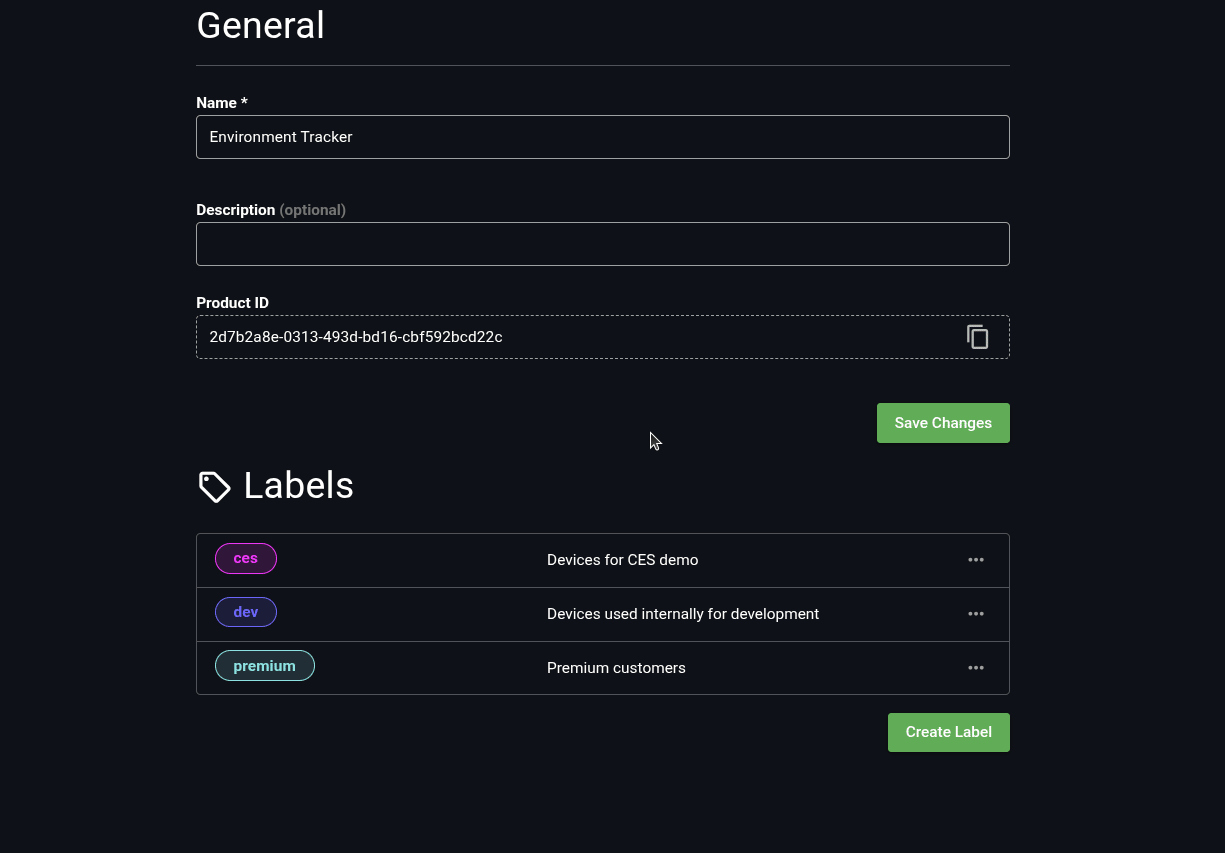Select the 'Devices for CES demo' label row

coord(623,560)
